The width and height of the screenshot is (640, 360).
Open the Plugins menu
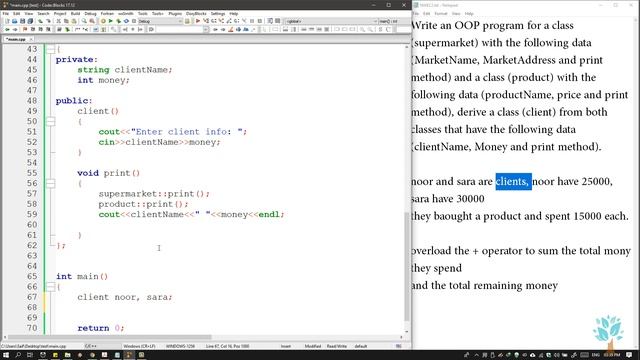(175, 13)
